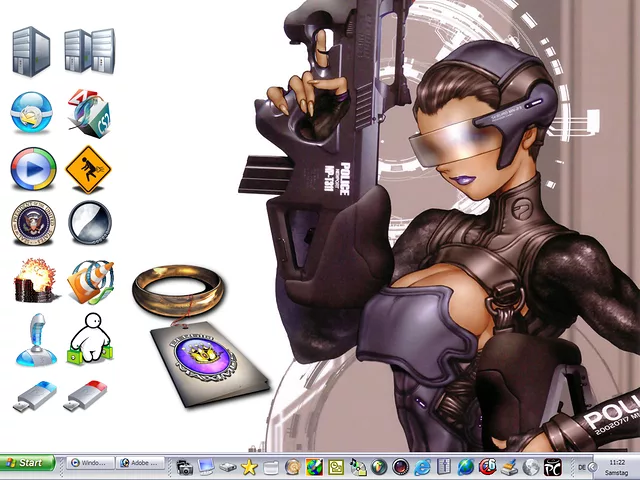
Task: Click the Start button
Action: [x=27, y=464]
